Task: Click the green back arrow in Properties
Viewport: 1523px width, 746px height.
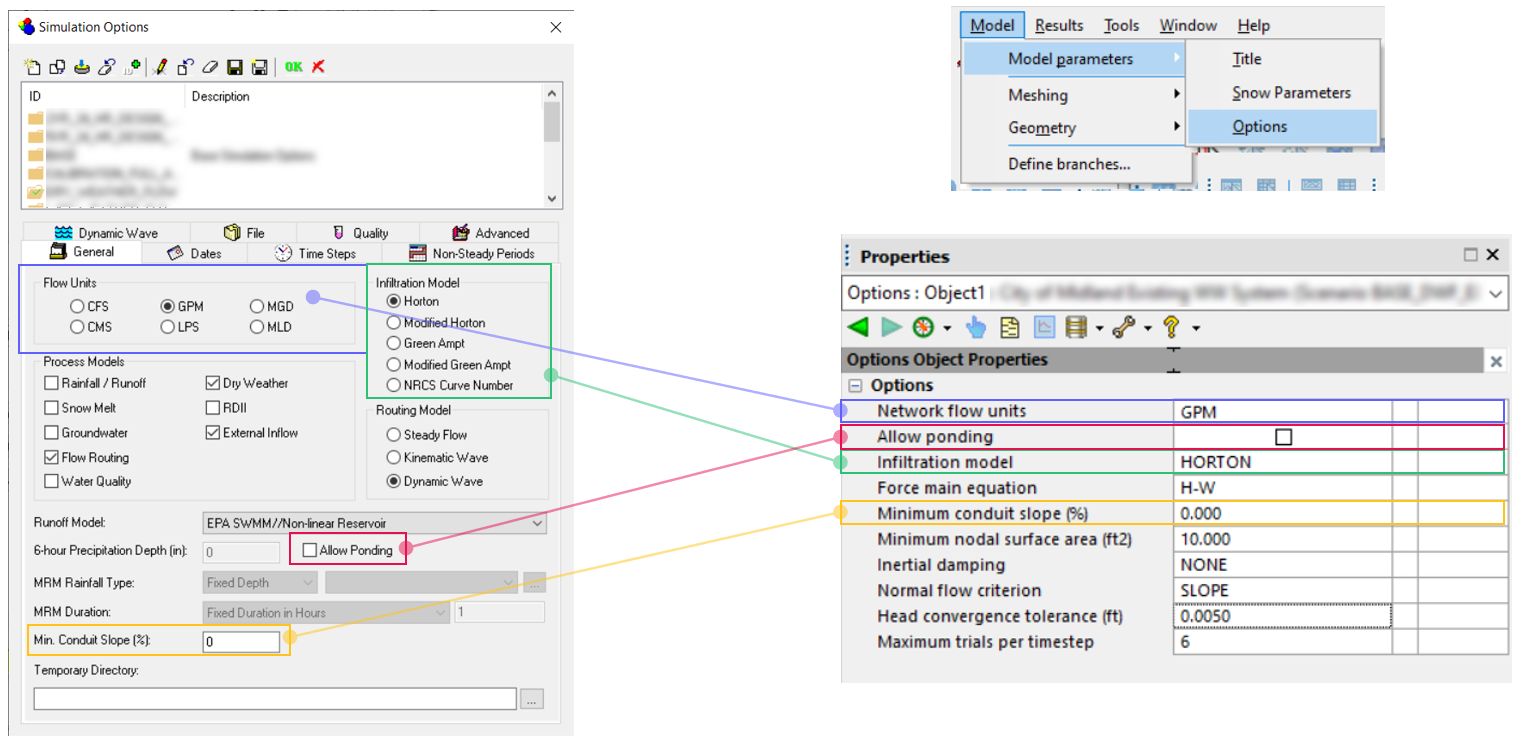Action: [x=858, y=327]
